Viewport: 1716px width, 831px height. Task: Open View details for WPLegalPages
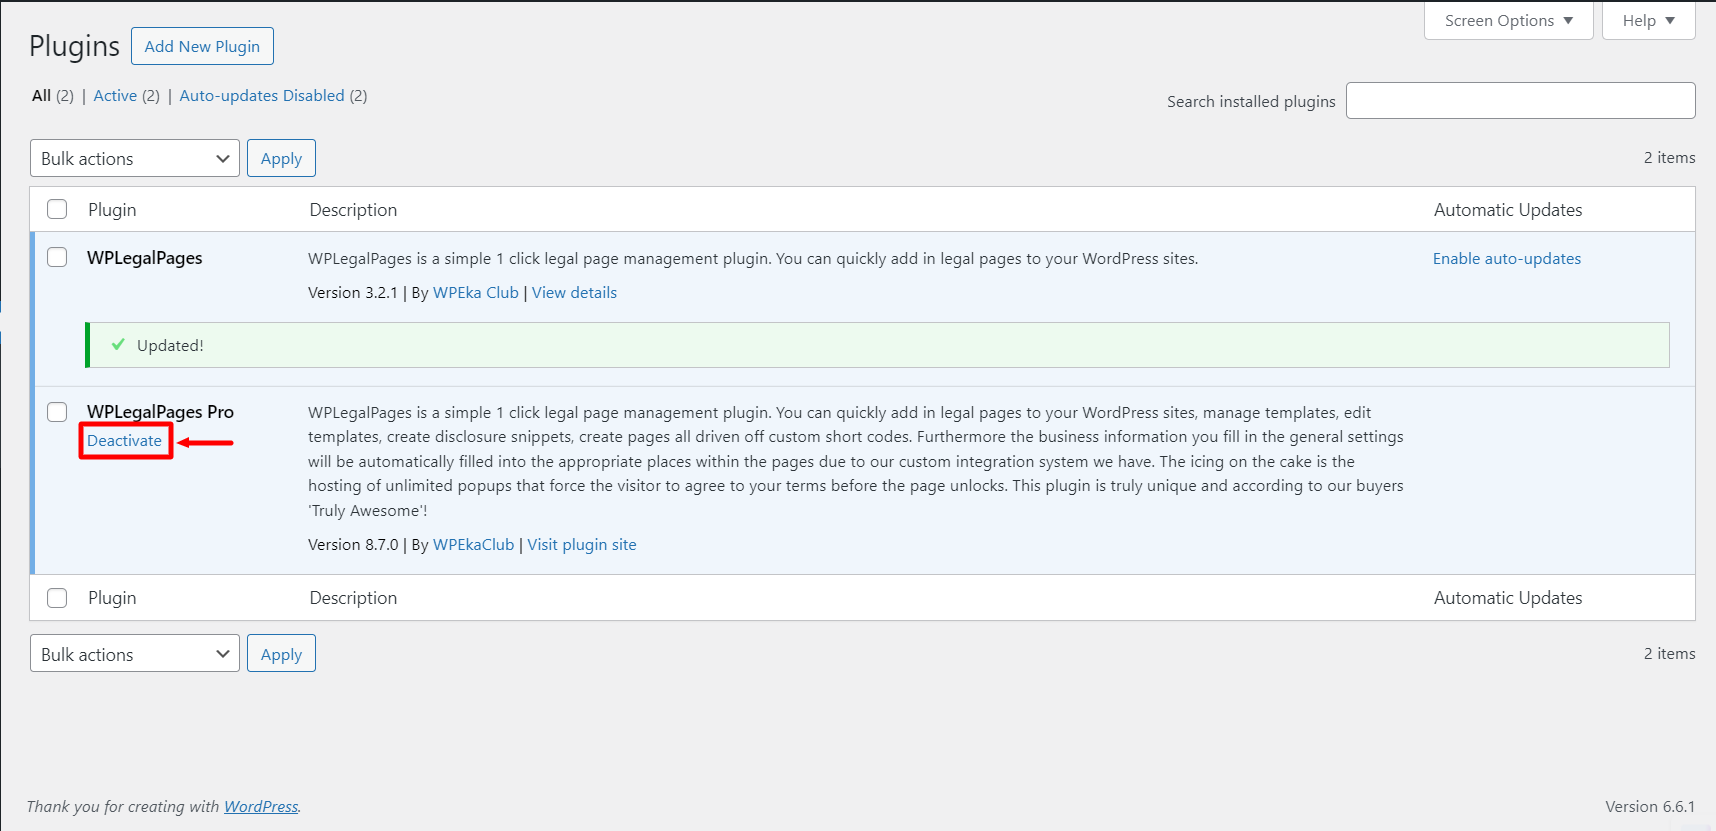tap(574, 293)
